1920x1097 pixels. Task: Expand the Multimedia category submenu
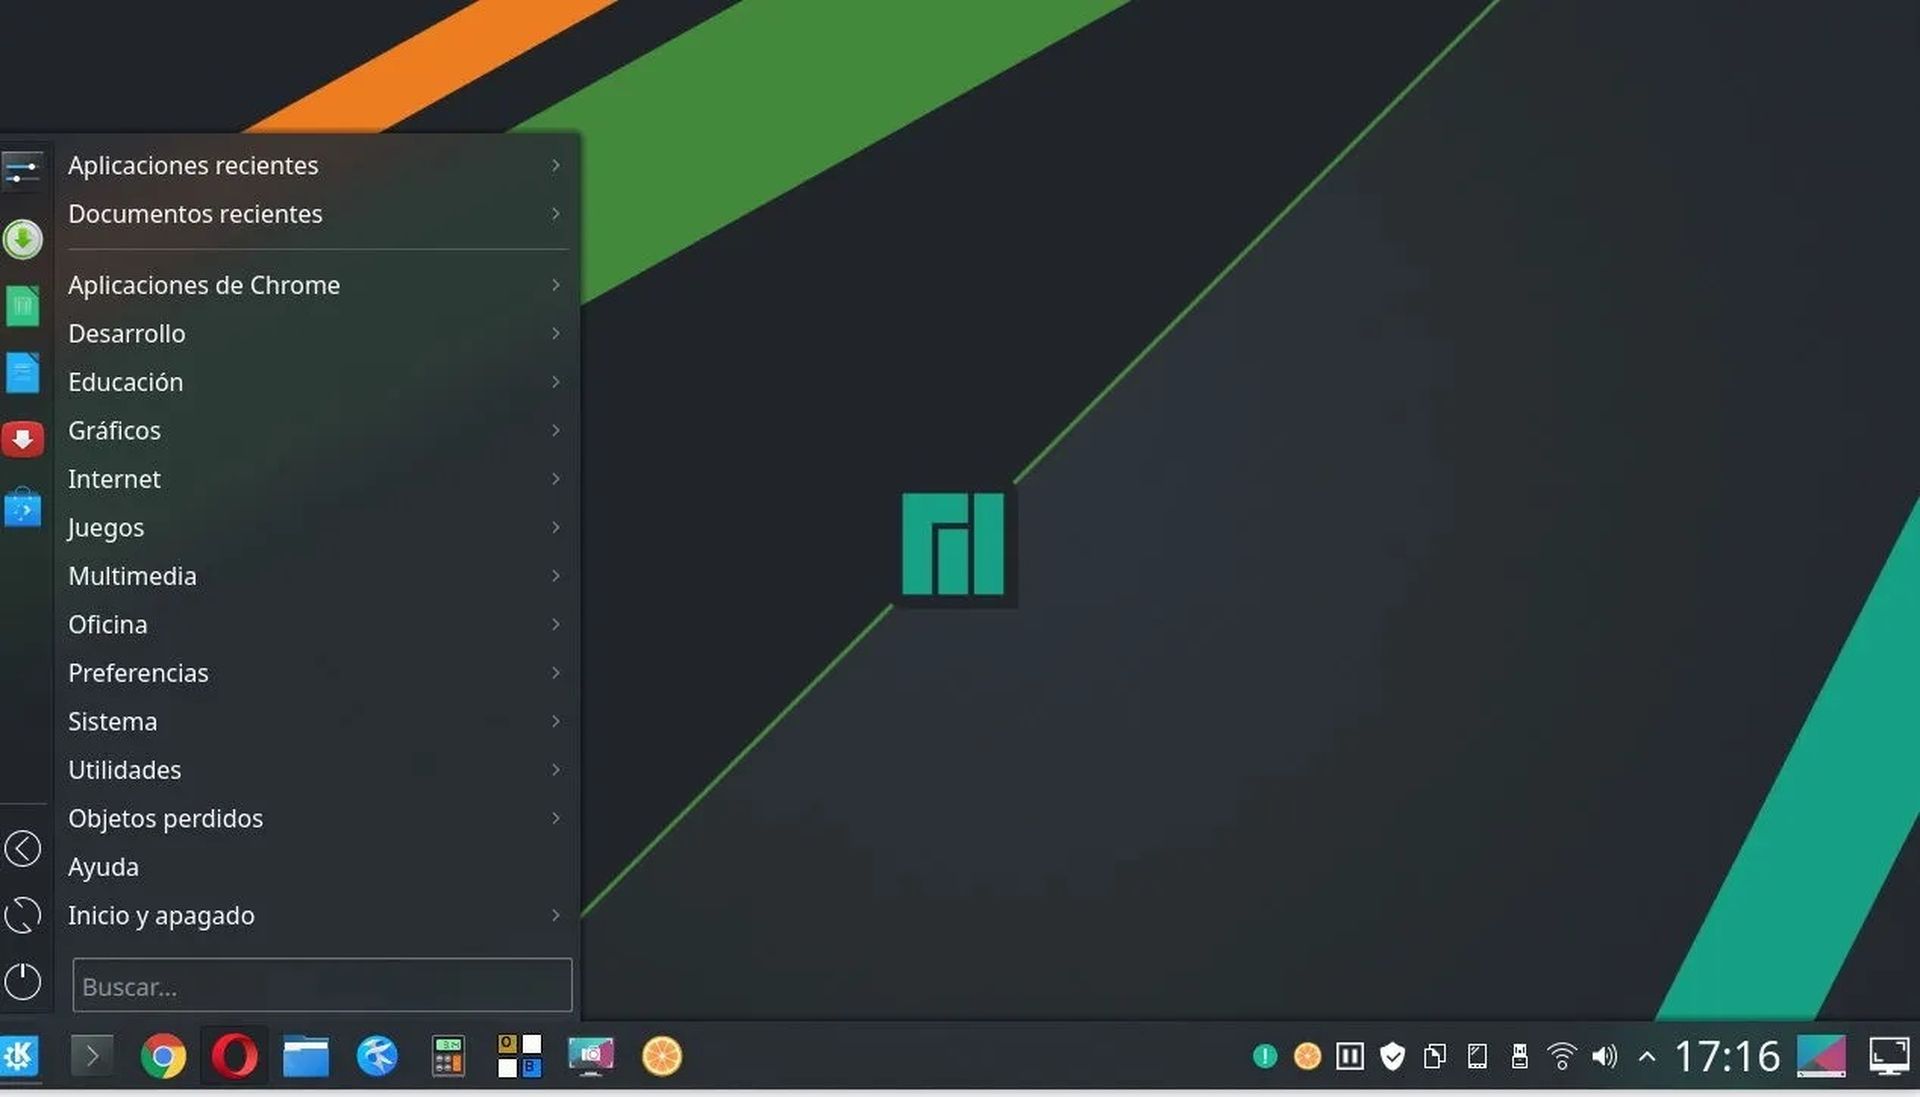[132, 576]
